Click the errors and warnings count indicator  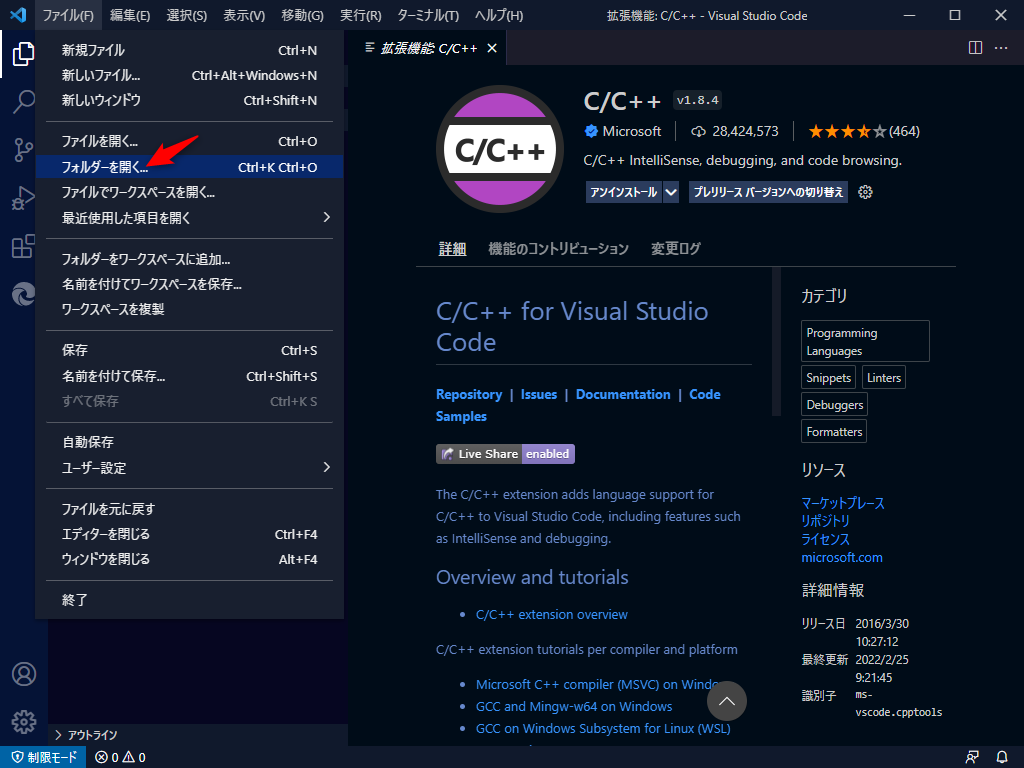(120, 758)
